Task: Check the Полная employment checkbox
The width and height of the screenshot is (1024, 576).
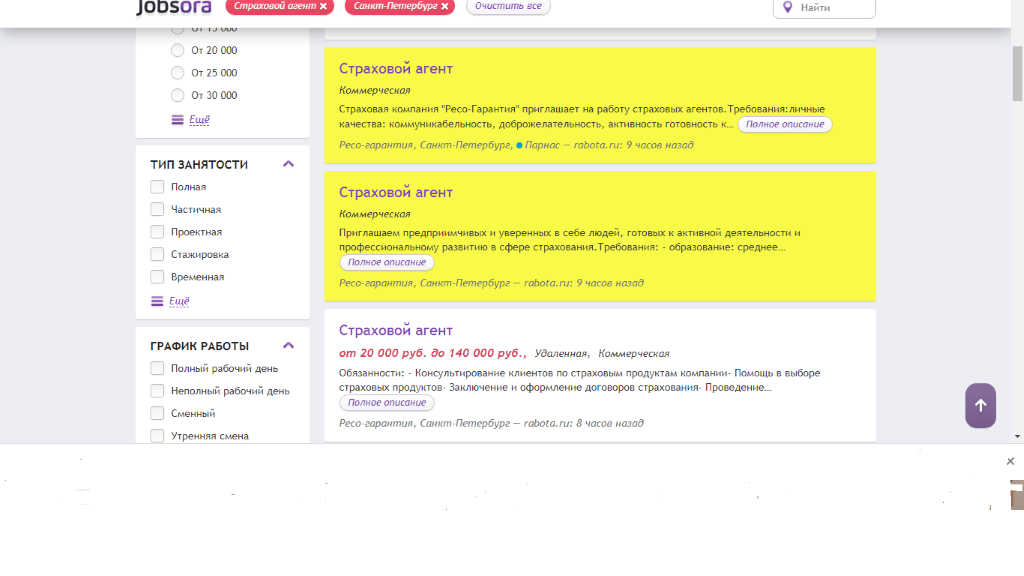Action: click(x=157, y=187)
